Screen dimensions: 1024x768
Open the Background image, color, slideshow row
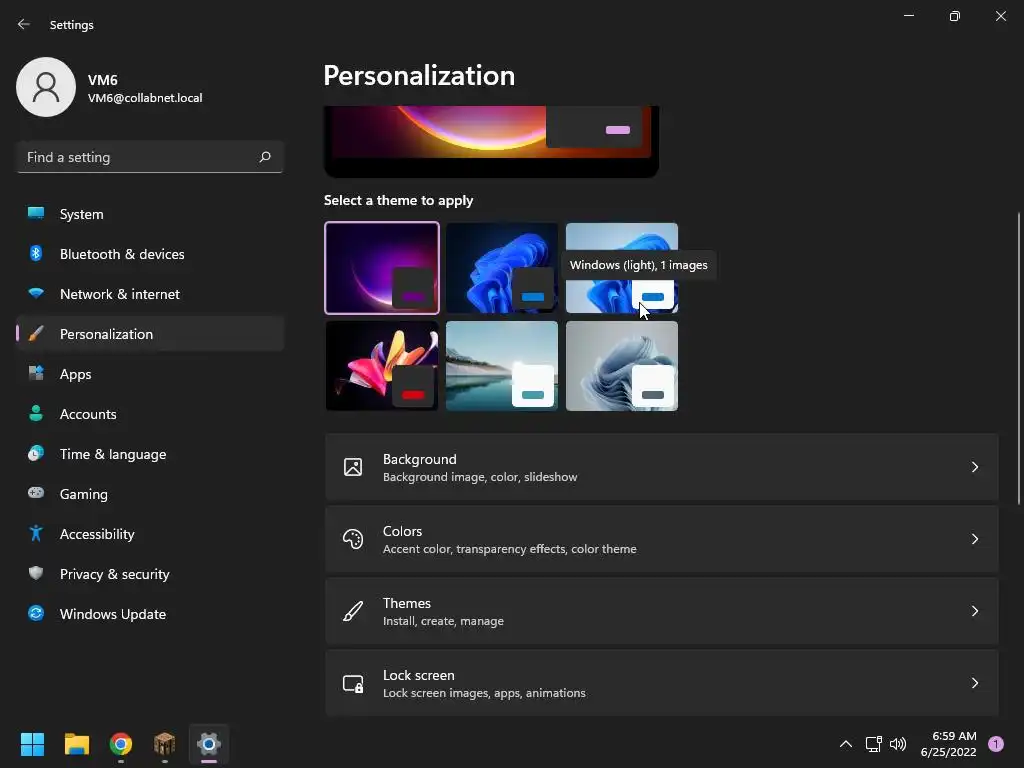point(662,467)
